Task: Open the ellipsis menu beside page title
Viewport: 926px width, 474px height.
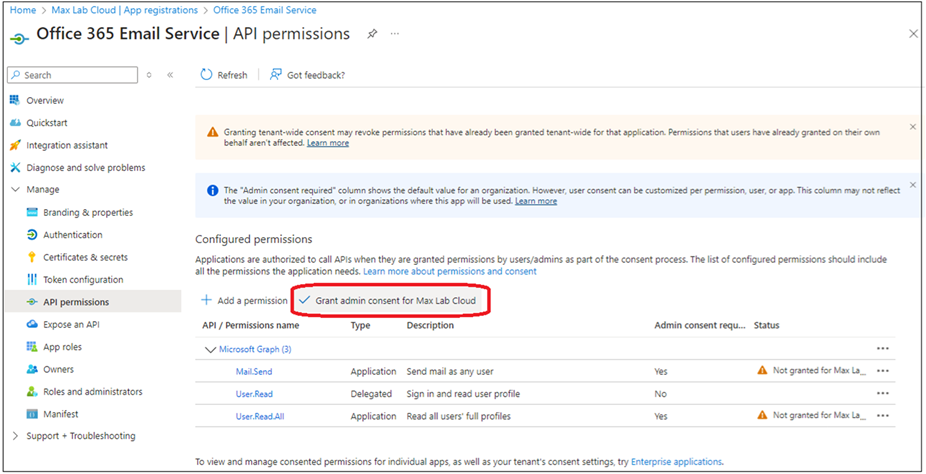Action: coord(395,34)
